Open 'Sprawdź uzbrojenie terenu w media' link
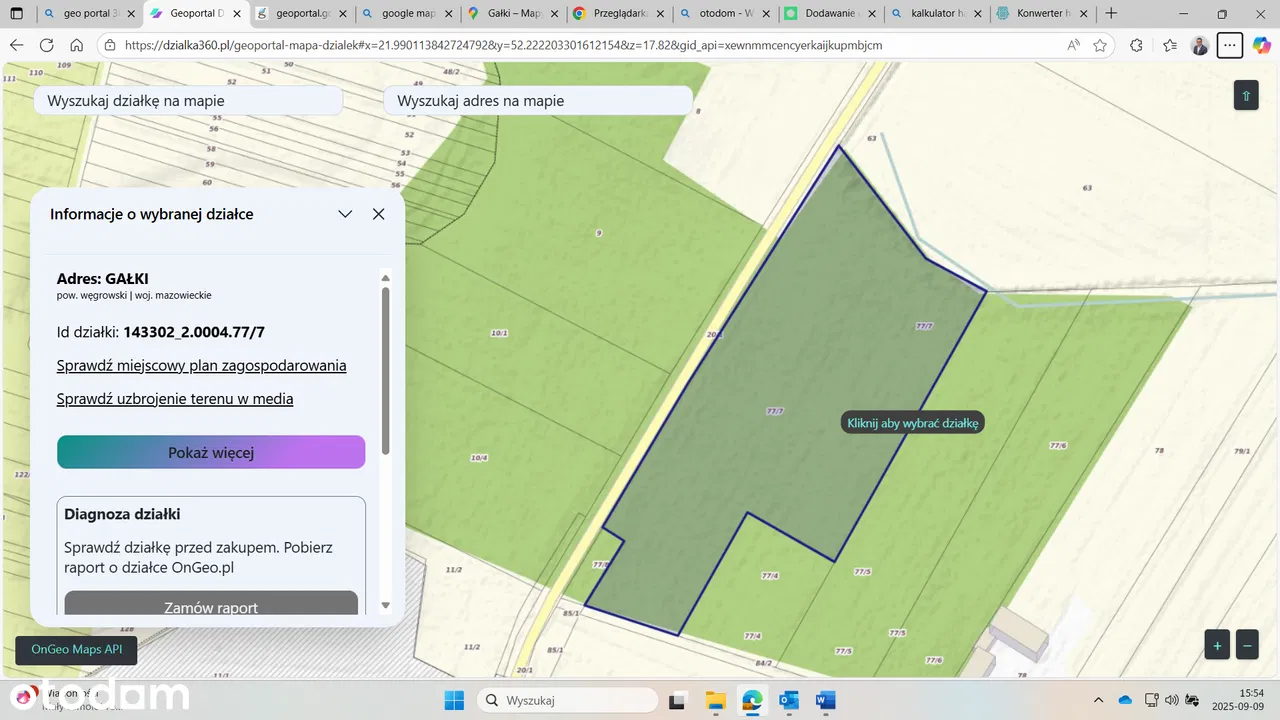 (175, 399)
